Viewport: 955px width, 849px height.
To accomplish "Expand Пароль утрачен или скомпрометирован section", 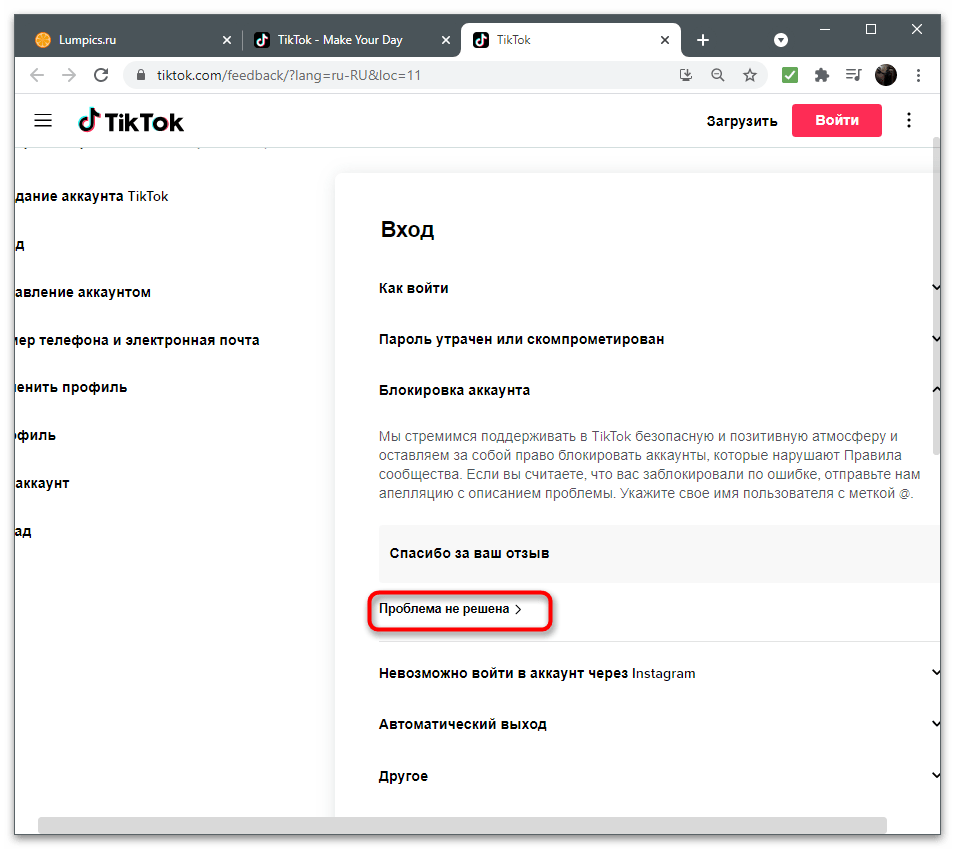I will 658,339.
